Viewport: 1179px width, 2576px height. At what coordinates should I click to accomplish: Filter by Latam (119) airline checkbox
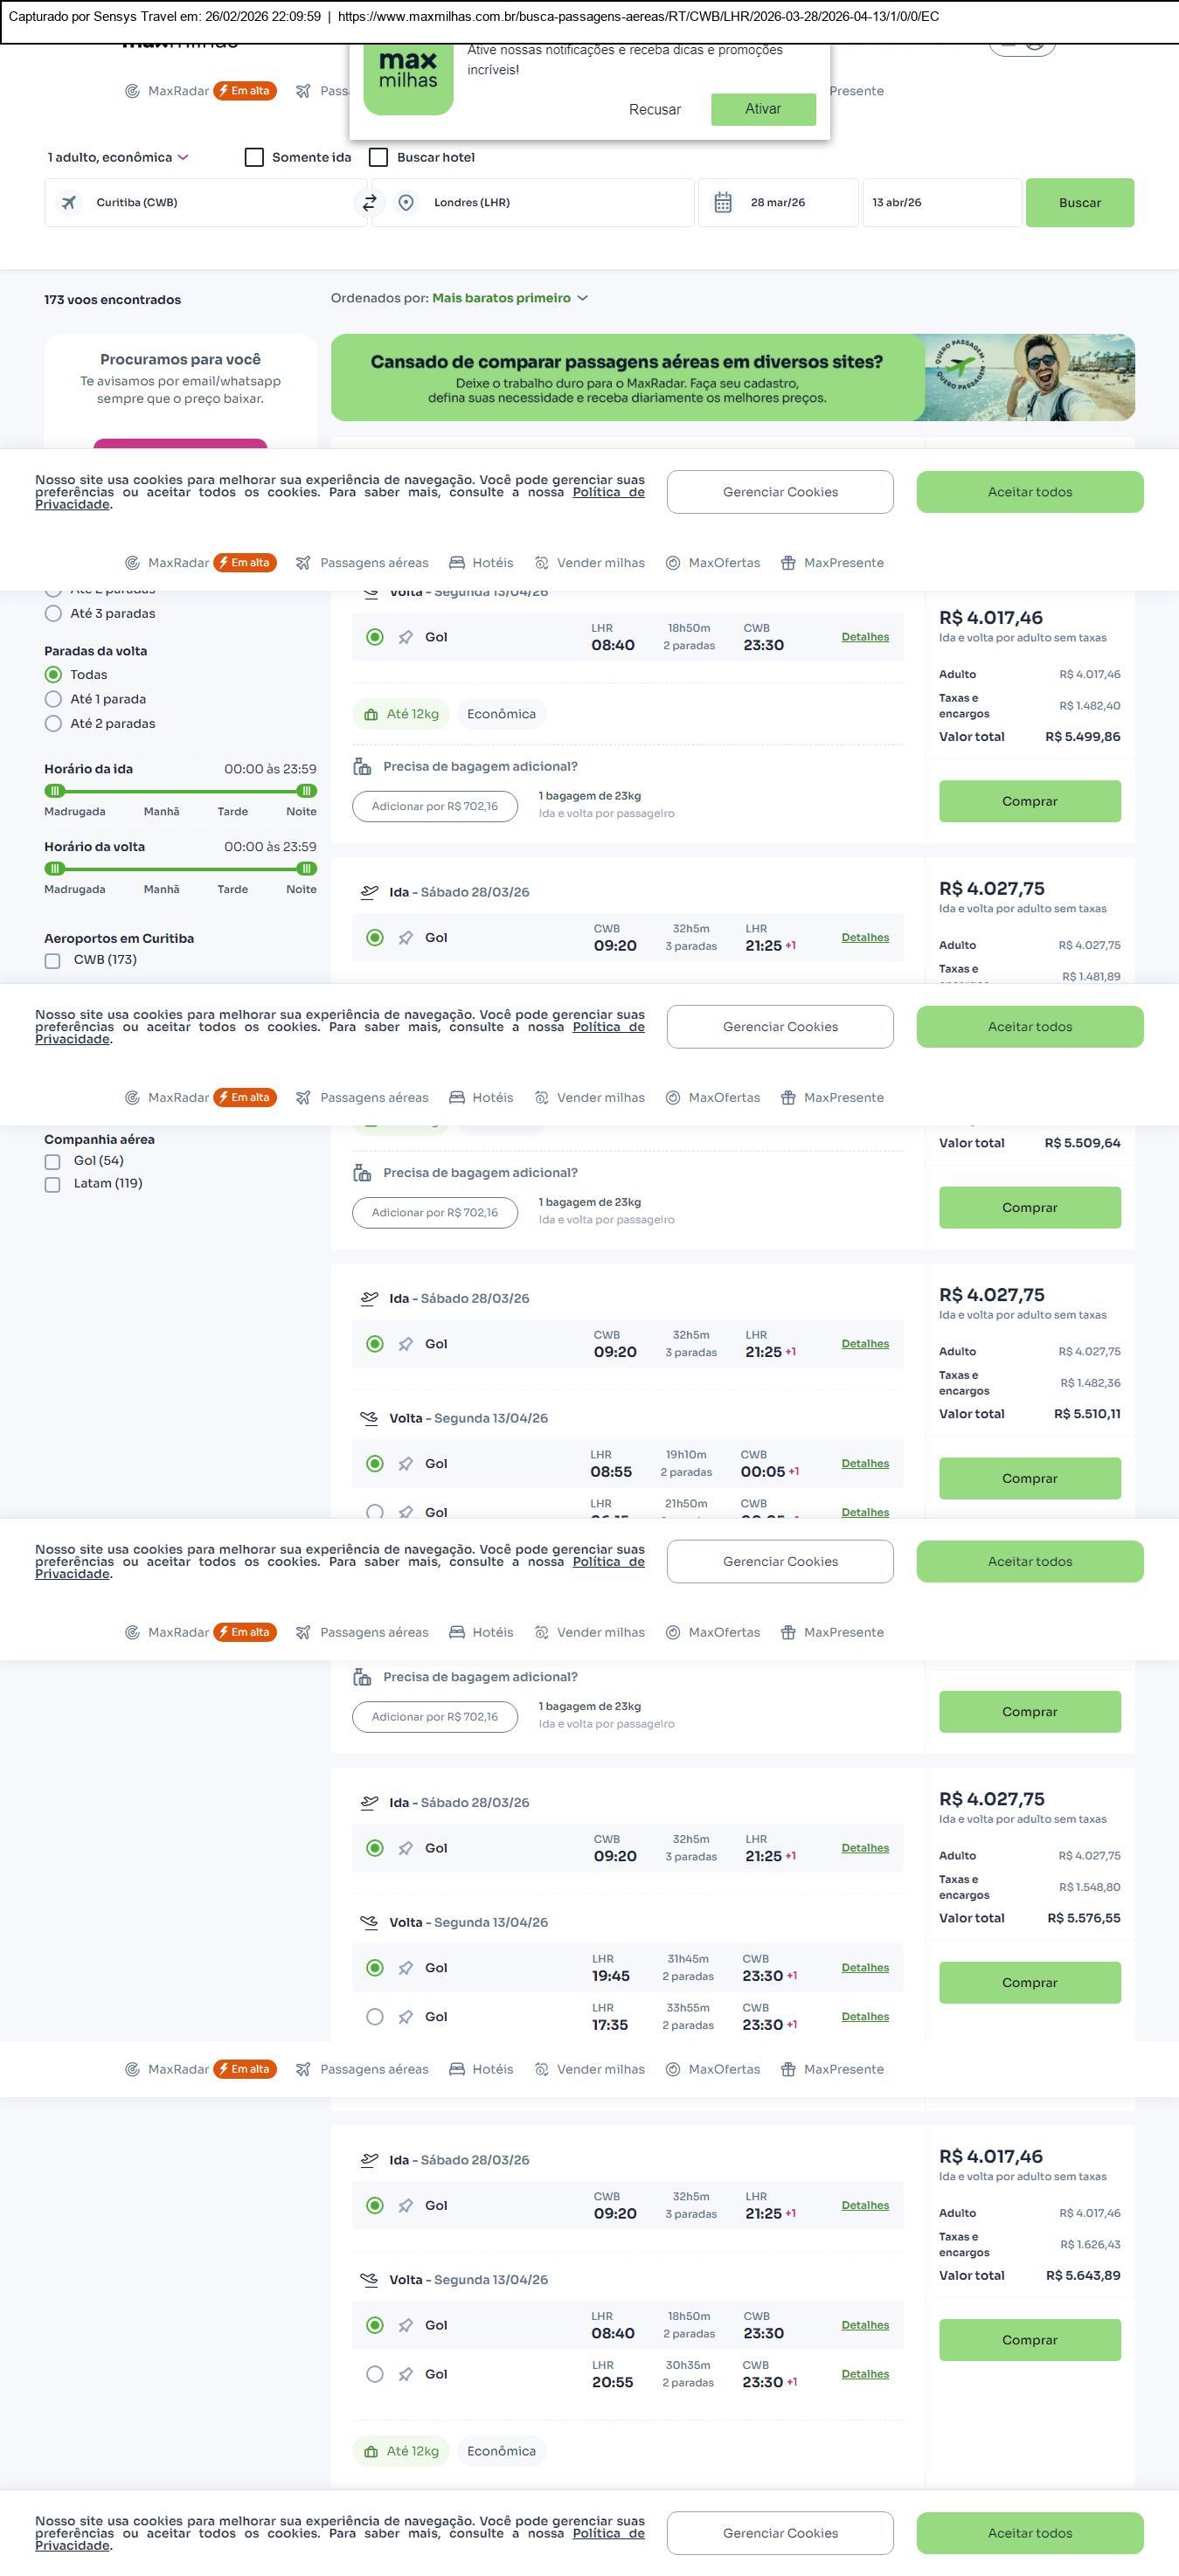click(52, 1184)
